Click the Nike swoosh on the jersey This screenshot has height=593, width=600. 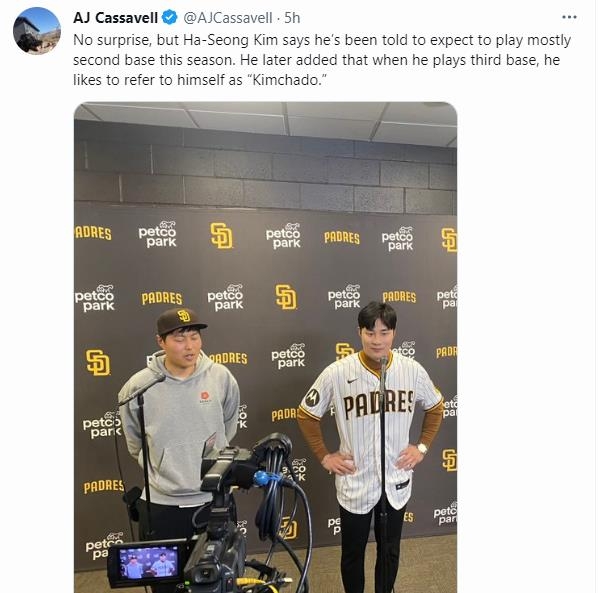[x=352, y=381]
